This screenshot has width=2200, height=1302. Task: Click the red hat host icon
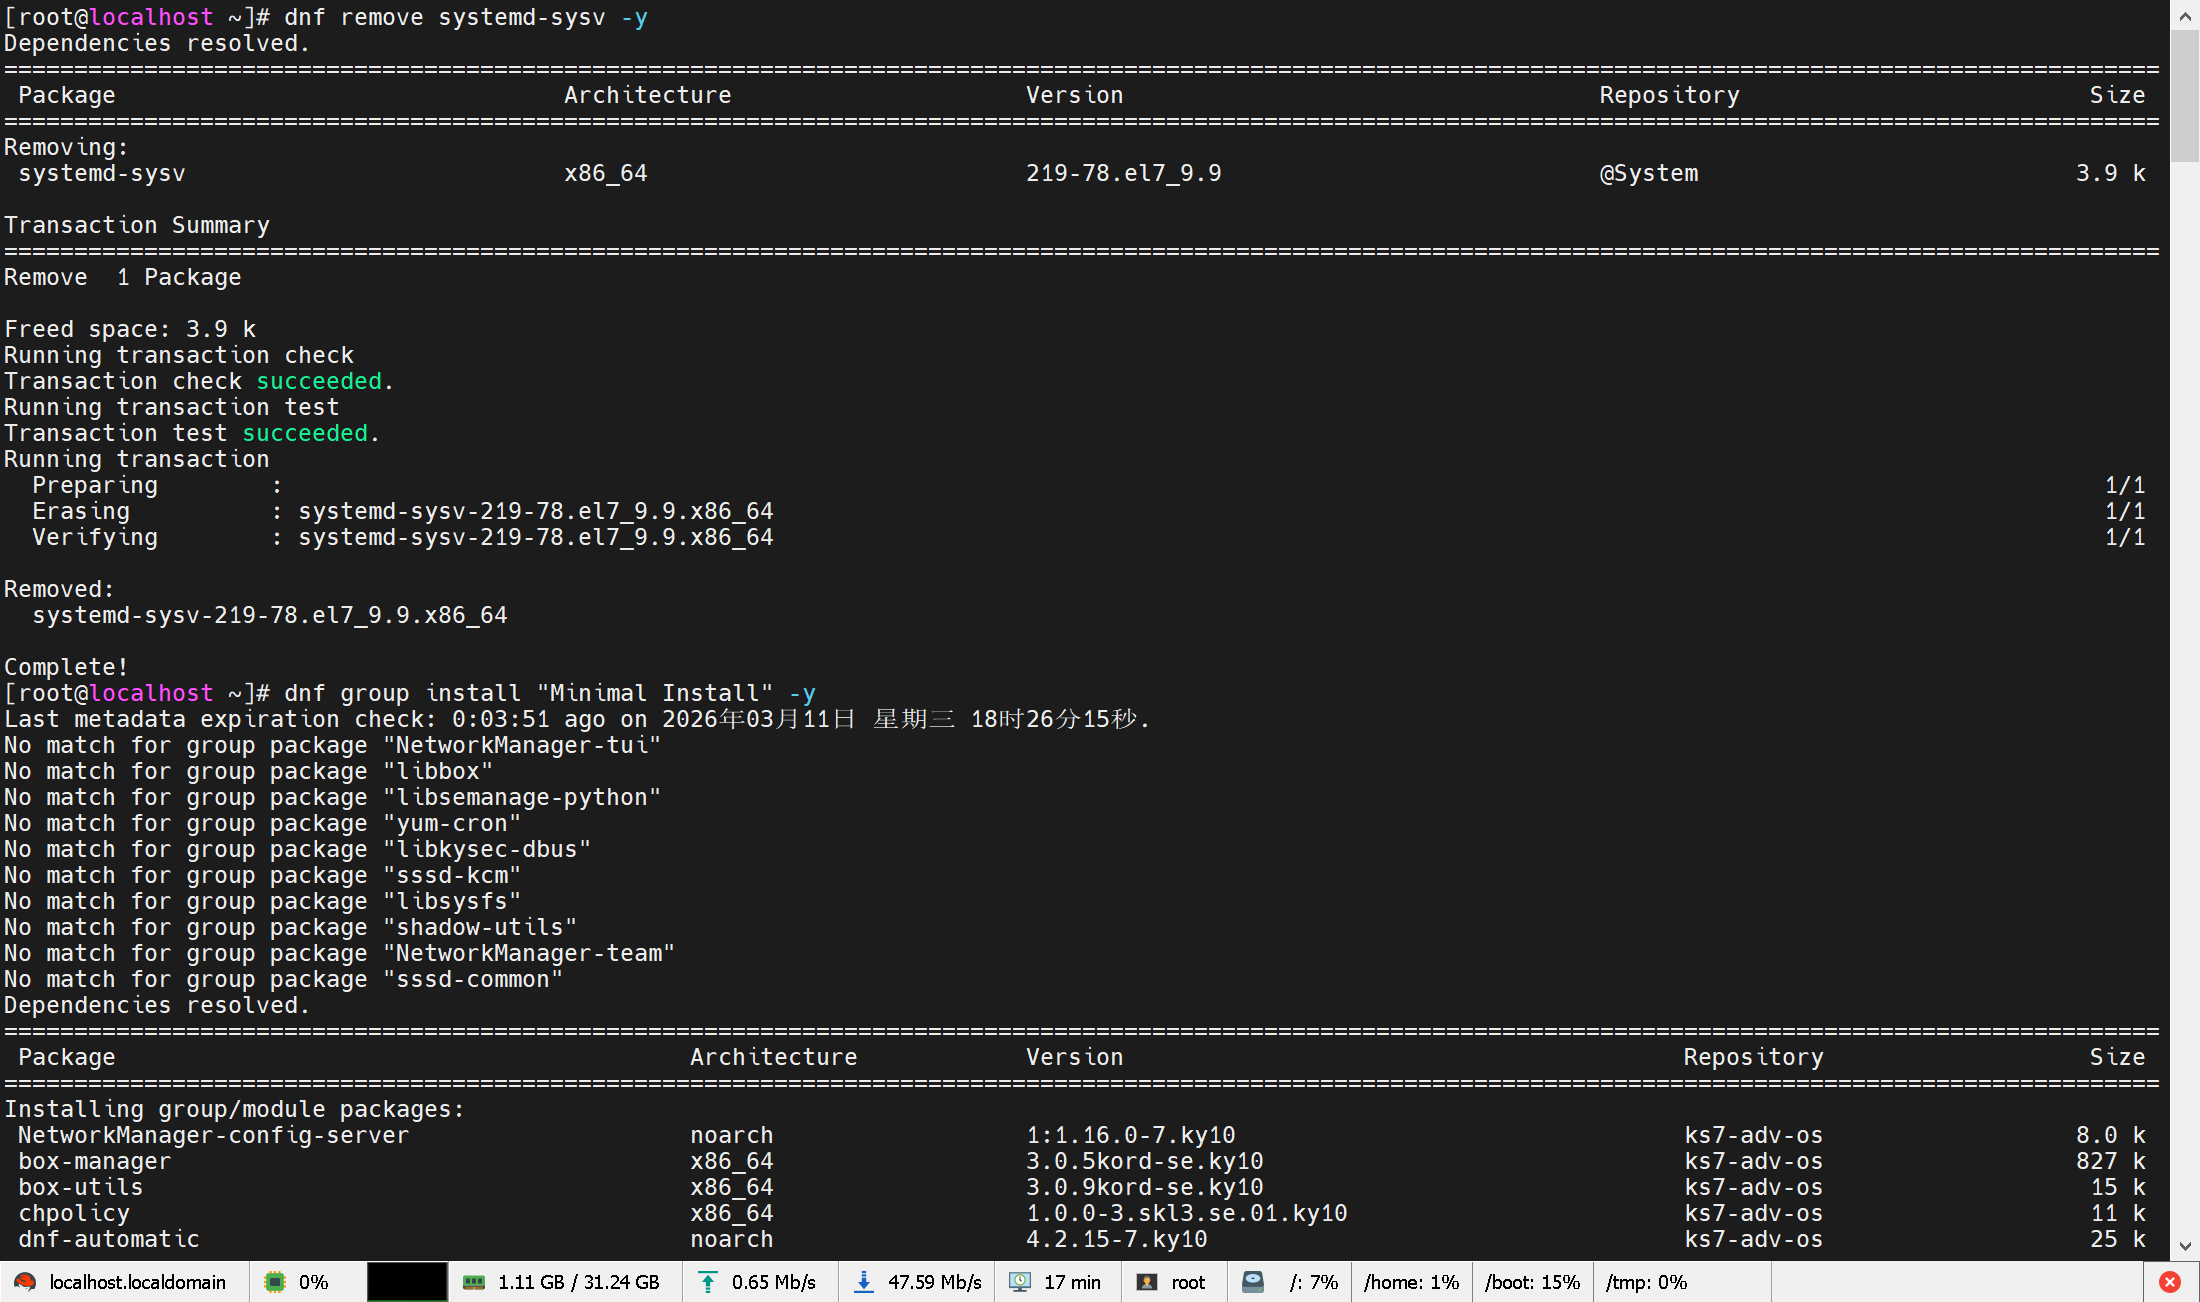tap(25, 1282)
